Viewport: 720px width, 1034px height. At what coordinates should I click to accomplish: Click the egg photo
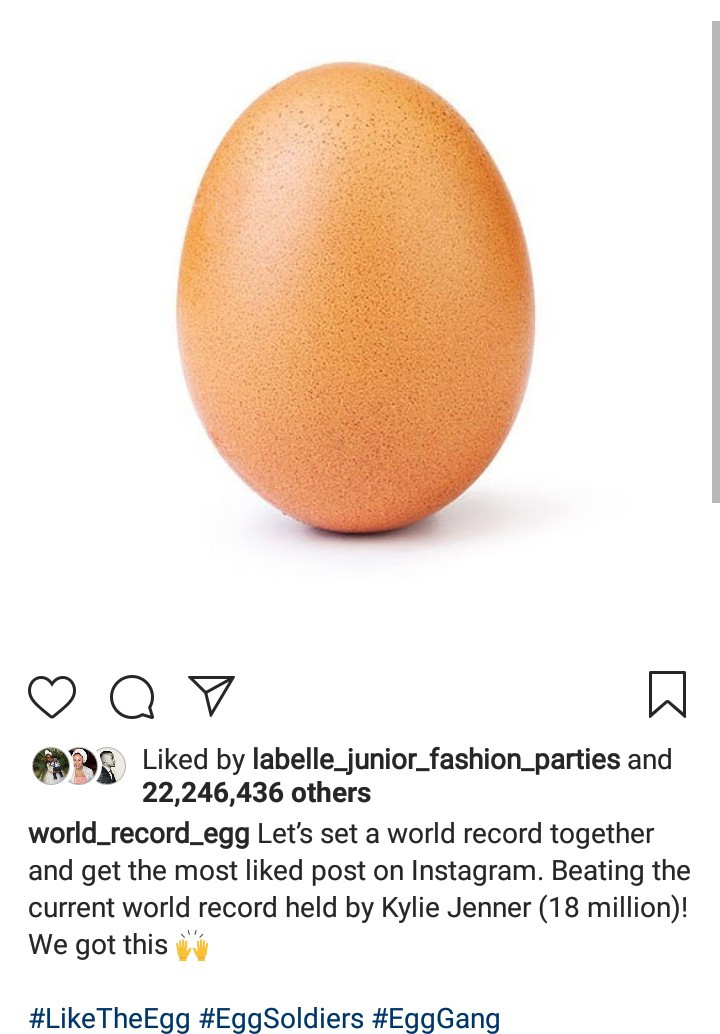coord(356,298)
